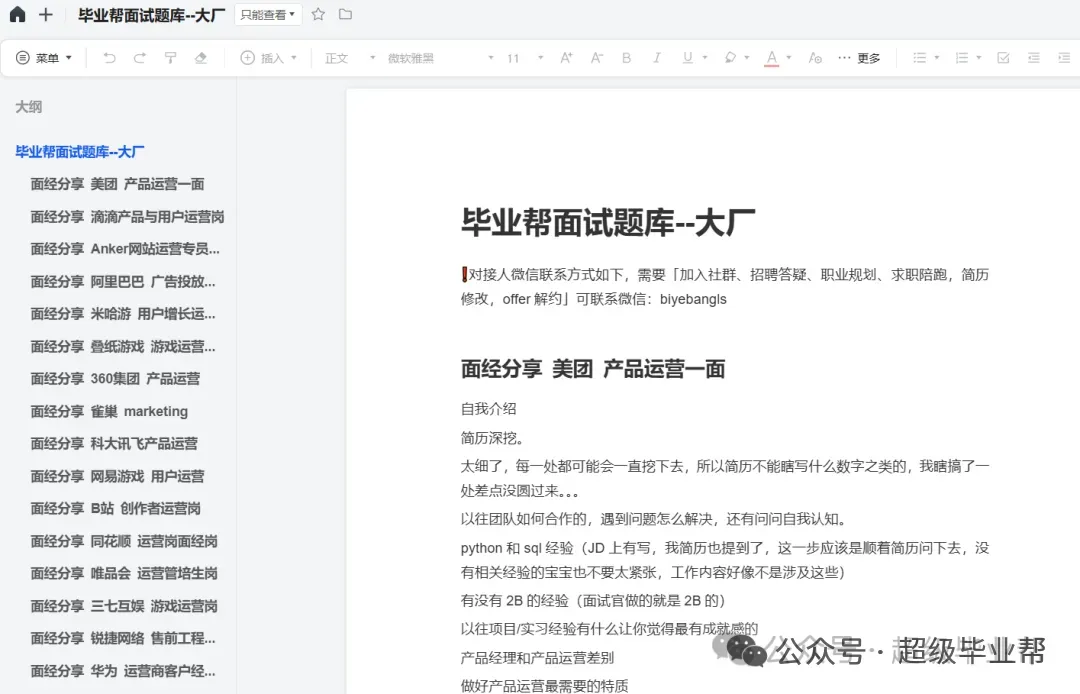This screenshot has height=694, width=1080.
Task: Star this document as favorite
Action: pos(318,14)
